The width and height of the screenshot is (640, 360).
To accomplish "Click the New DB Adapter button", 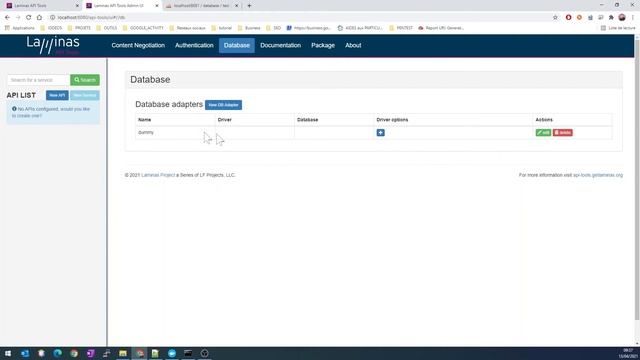I will click(x=223, y=105).
